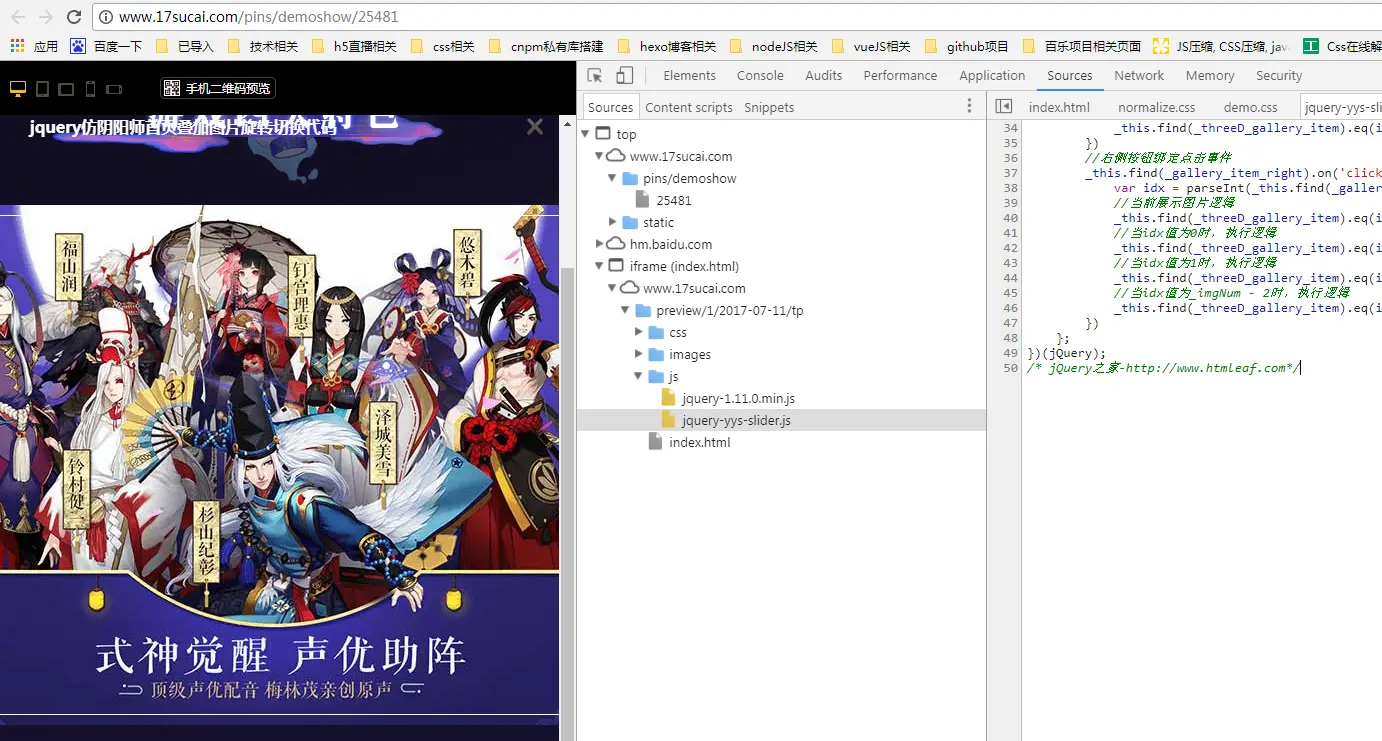Open the css相关 bookmarks folder
The image size is (1382, 741).
coord(442,46)
